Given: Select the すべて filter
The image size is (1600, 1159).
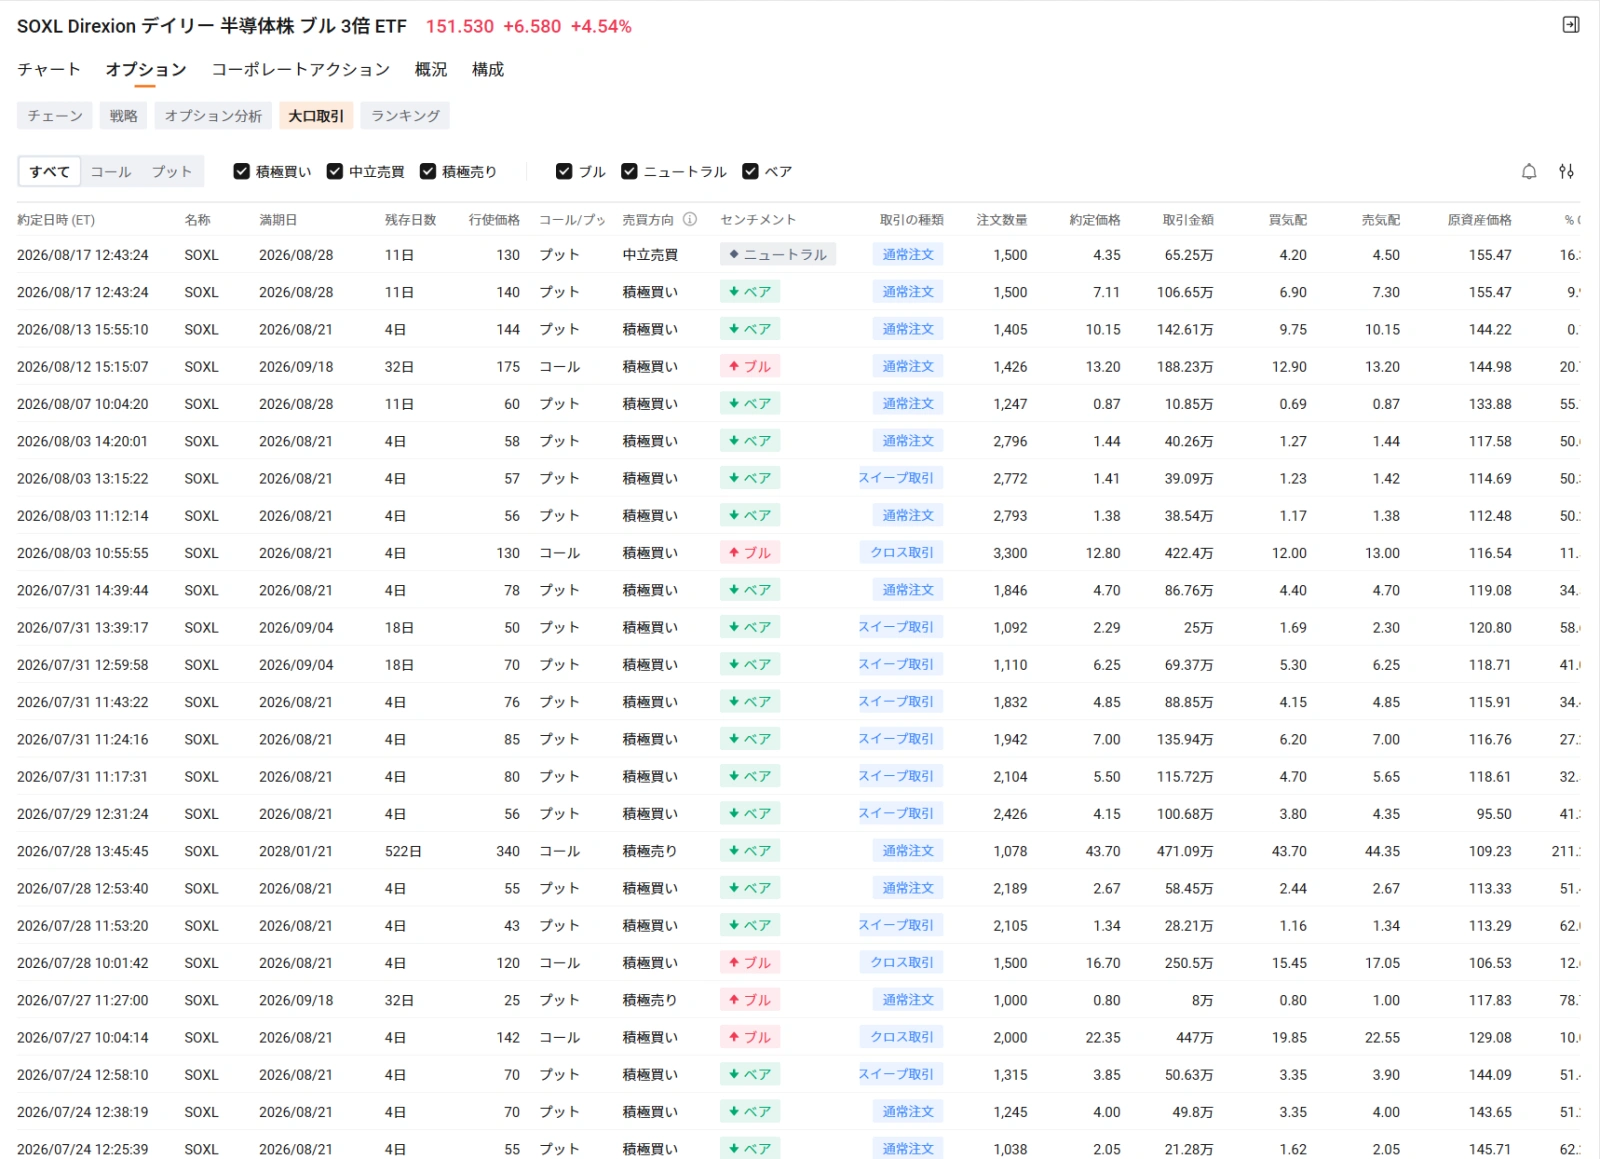Looking at the screenshot, I should pyautogui.click(x=49, y=172).
